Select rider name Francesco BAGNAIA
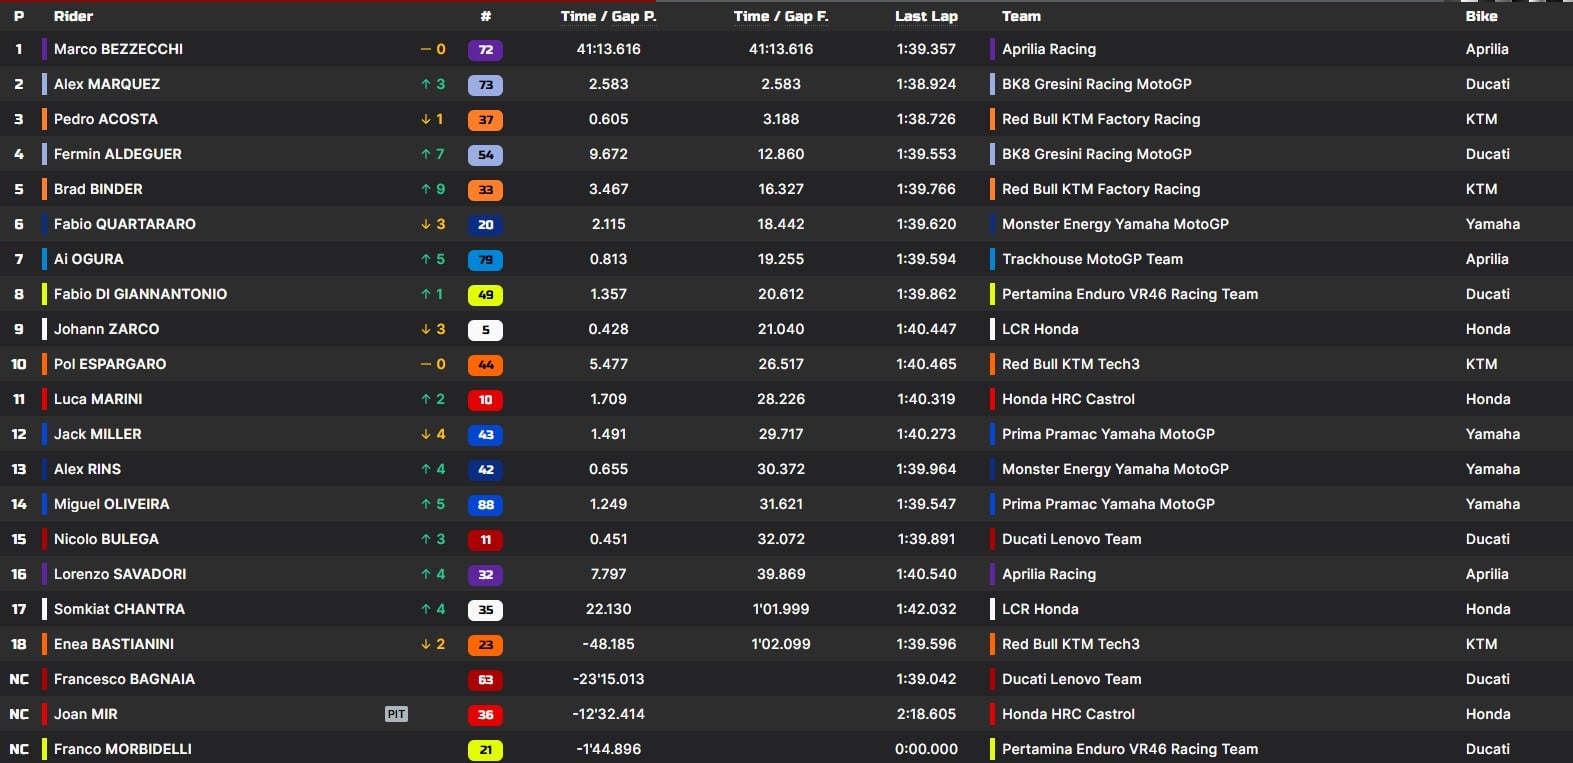Image resolution: width=1573 pixels, height=763 pixels. (124, 679)
